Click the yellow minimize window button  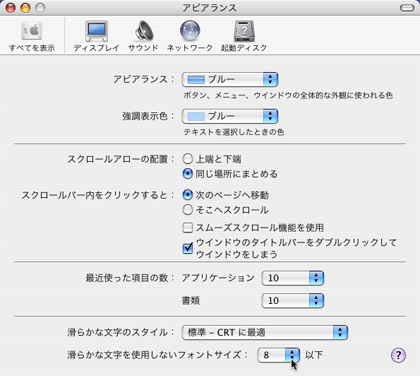(25, 8)
